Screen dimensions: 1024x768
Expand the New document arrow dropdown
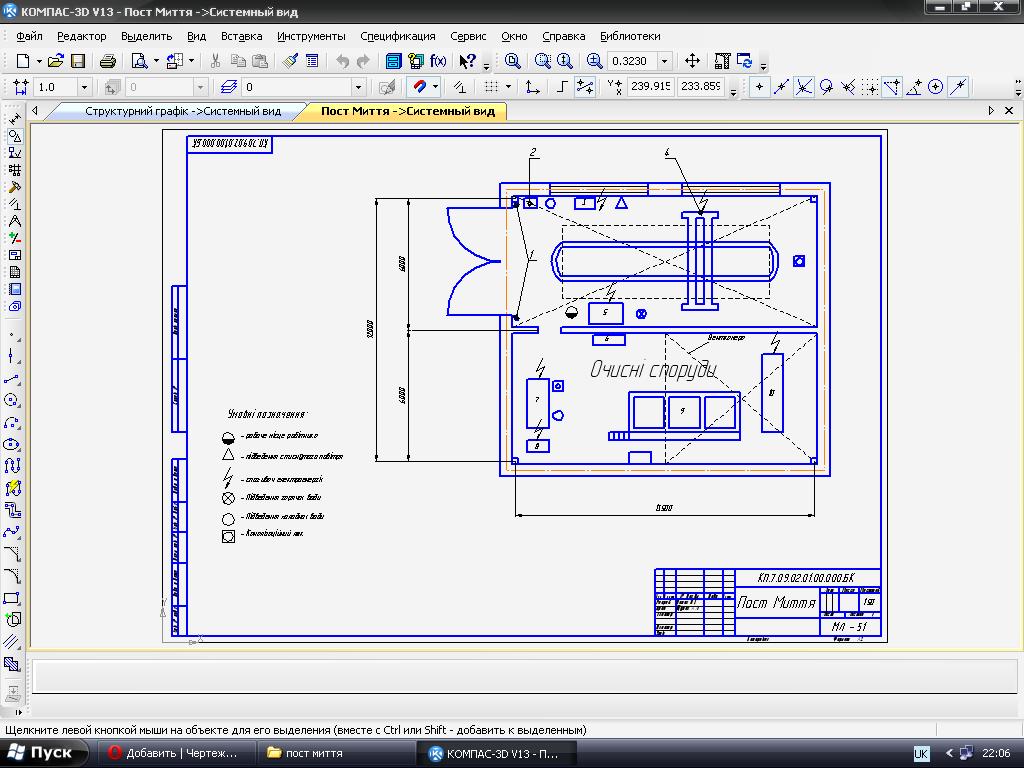coord(39,61)
